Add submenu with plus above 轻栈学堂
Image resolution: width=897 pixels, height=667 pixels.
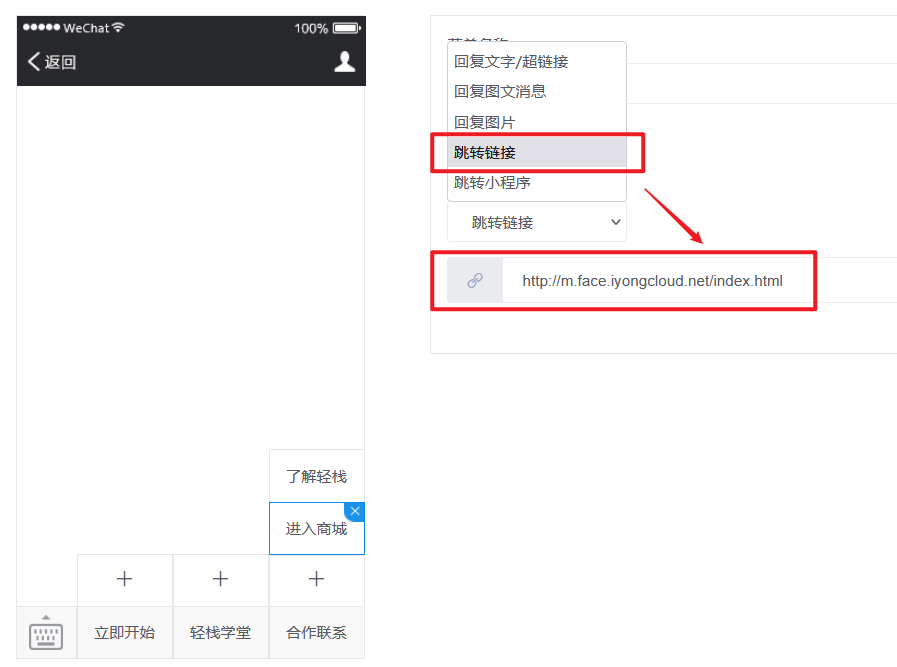pos(220,579)
